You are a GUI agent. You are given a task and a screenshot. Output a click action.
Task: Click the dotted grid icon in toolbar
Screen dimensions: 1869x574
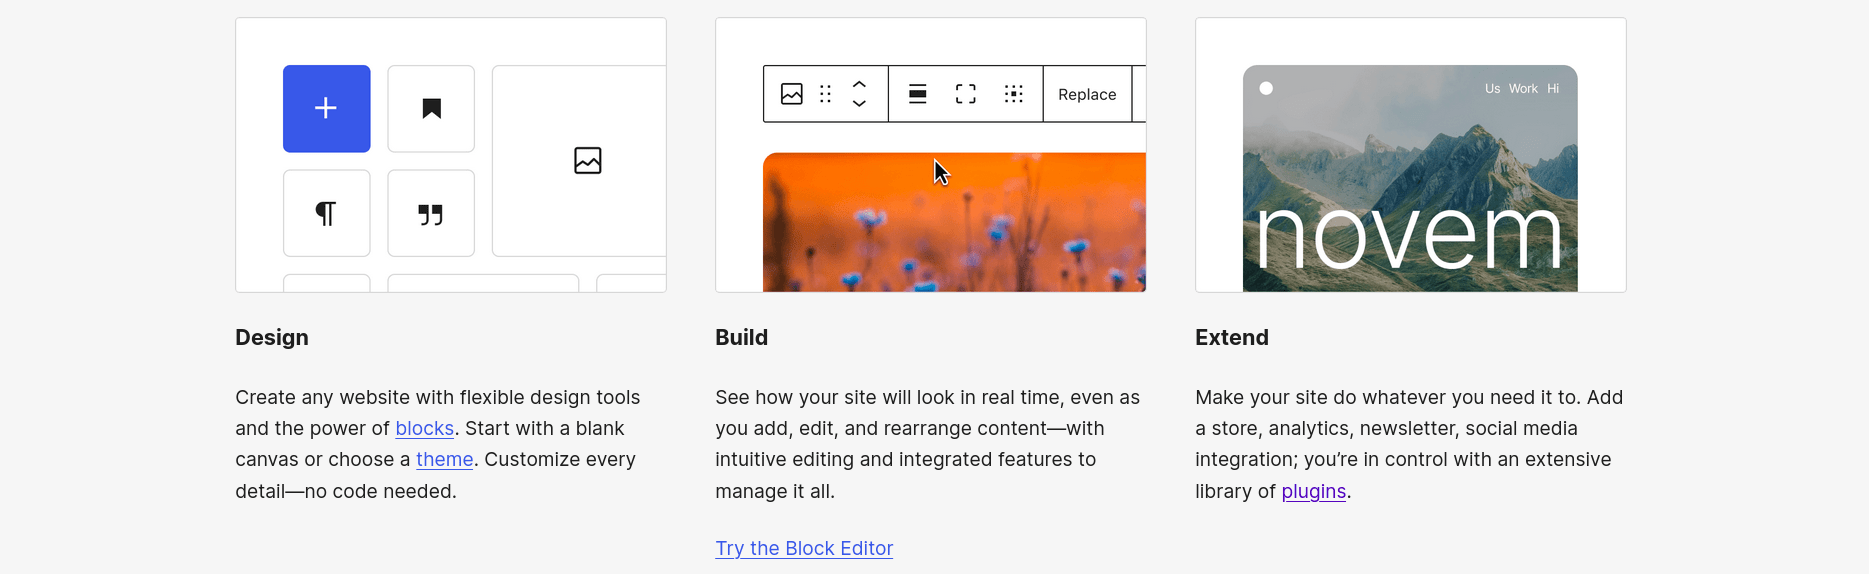click(x=1013, y=94)
